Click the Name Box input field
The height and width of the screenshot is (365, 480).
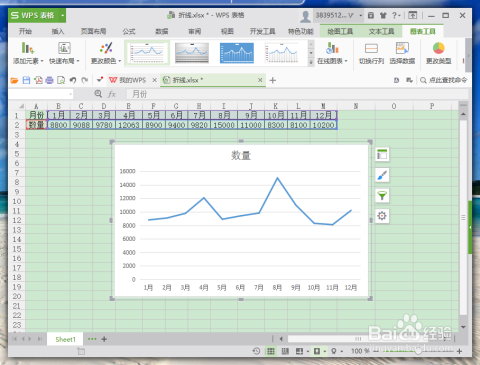pyautogui.click(x=40, y=94)
